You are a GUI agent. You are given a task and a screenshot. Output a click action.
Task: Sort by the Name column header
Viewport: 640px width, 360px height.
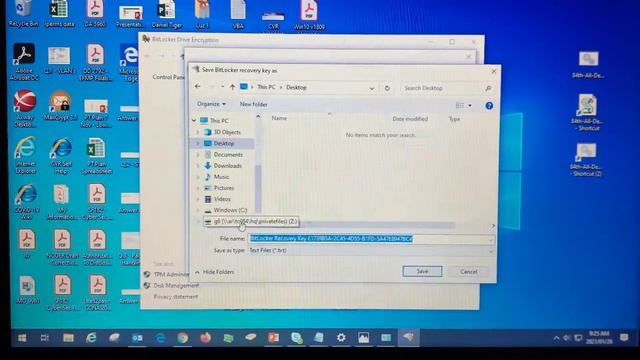pos(279,118)
